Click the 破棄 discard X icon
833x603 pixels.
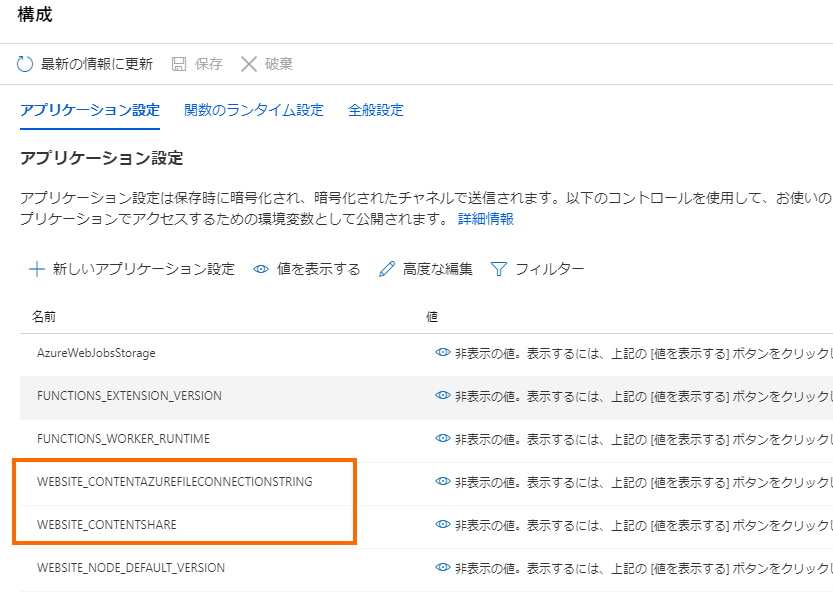tap(250, 62)
